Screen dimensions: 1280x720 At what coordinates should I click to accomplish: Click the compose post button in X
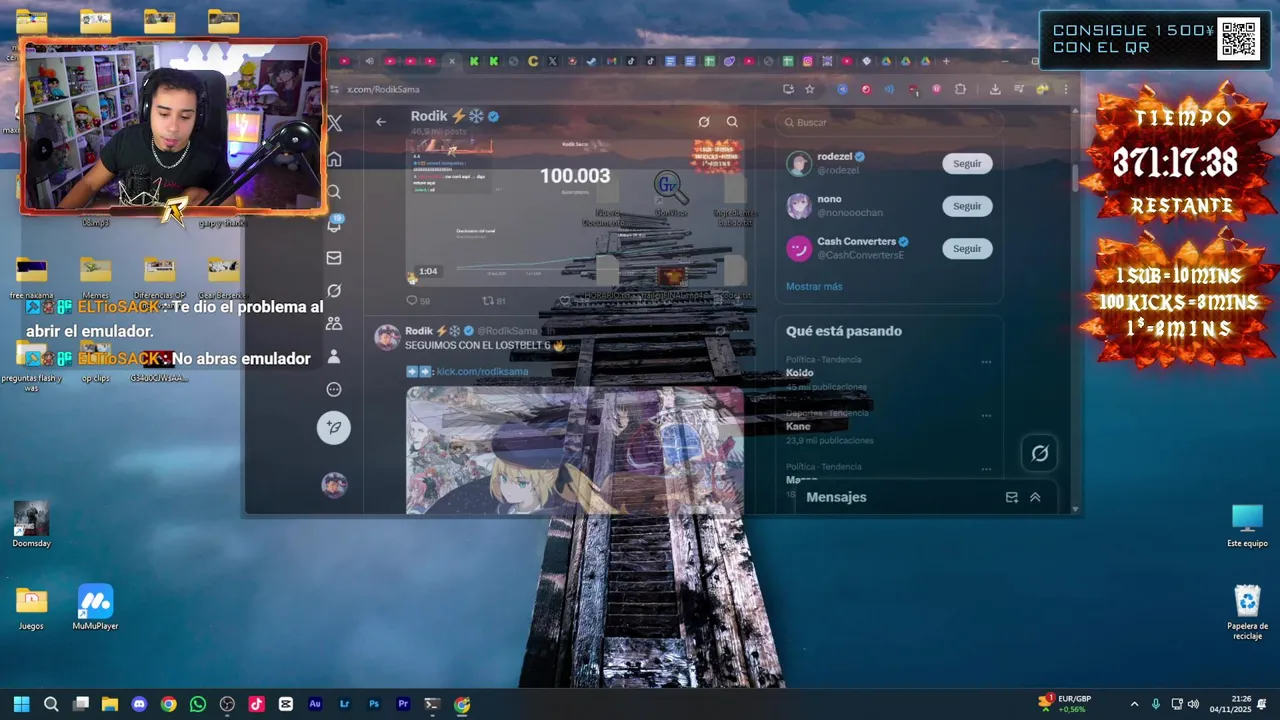[334, 427]
